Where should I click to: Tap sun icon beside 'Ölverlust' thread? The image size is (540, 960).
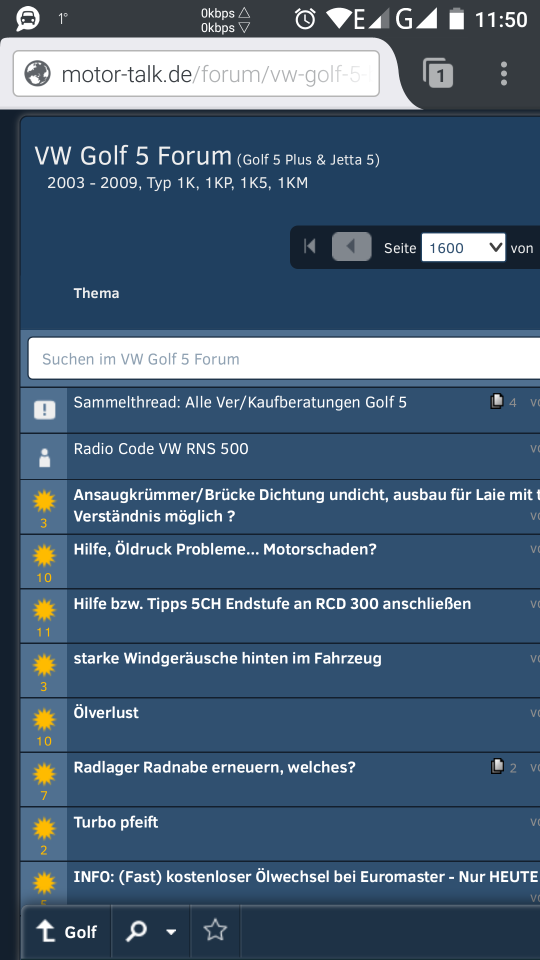tap(44, 719)
